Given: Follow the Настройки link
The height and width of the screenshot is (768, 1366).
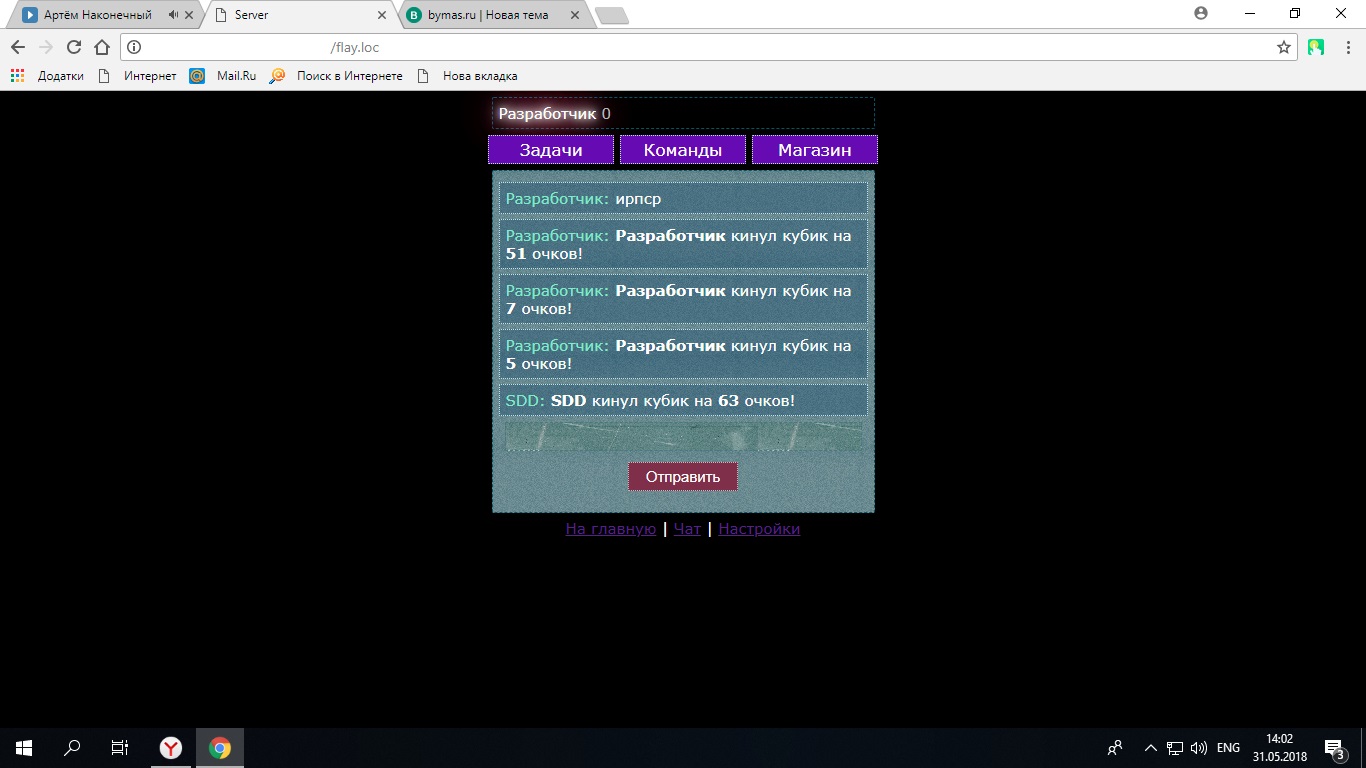Looking at the screenshot, I should (x=758, y=529).
